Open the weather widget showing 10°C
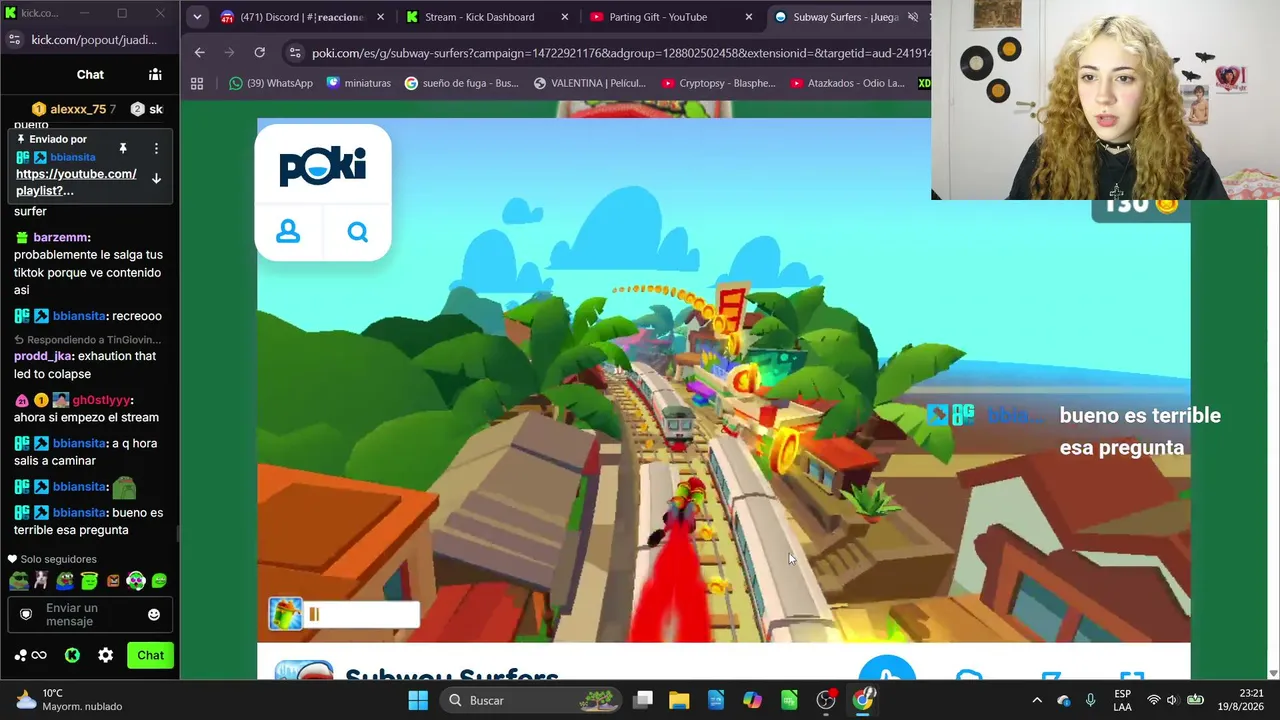The image size is (1280, 720). [68, 700]
